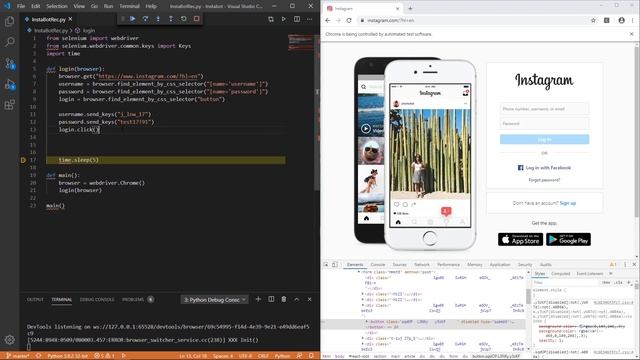Create a new terminal
The width and height of the screenshot is (640, 360).
tap(258, 299)
